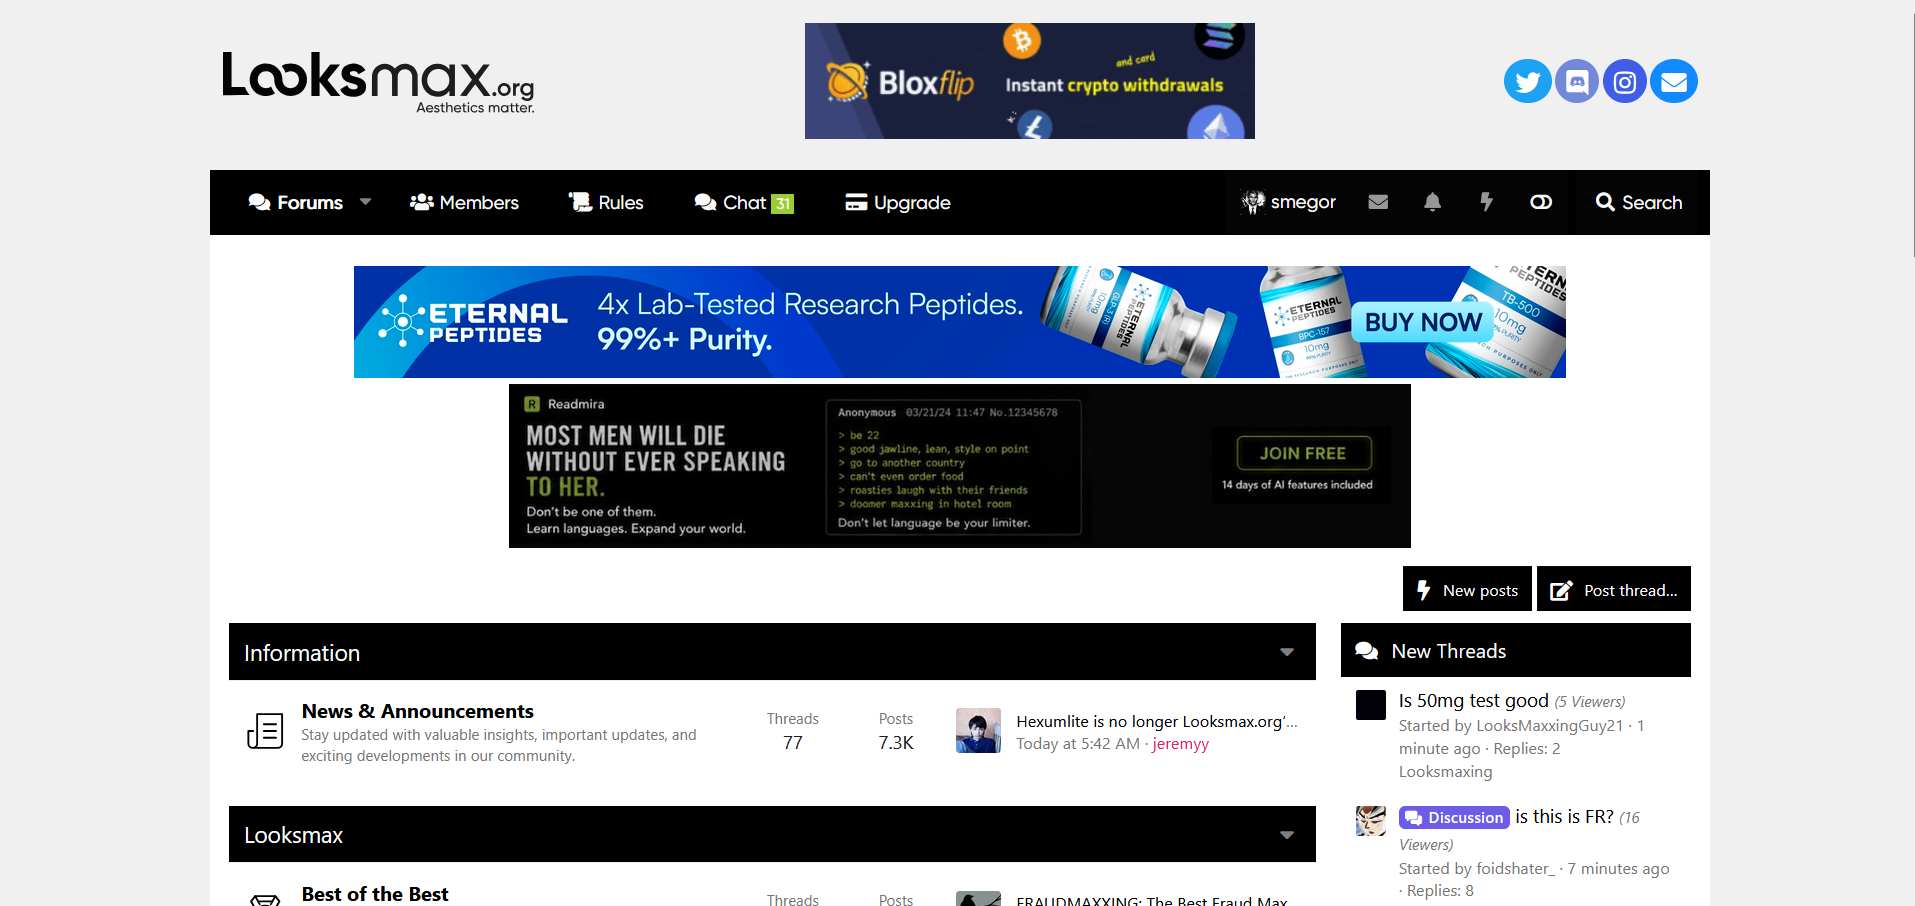
Task: Open the Instagram social icon
Action: (1625, 81)
